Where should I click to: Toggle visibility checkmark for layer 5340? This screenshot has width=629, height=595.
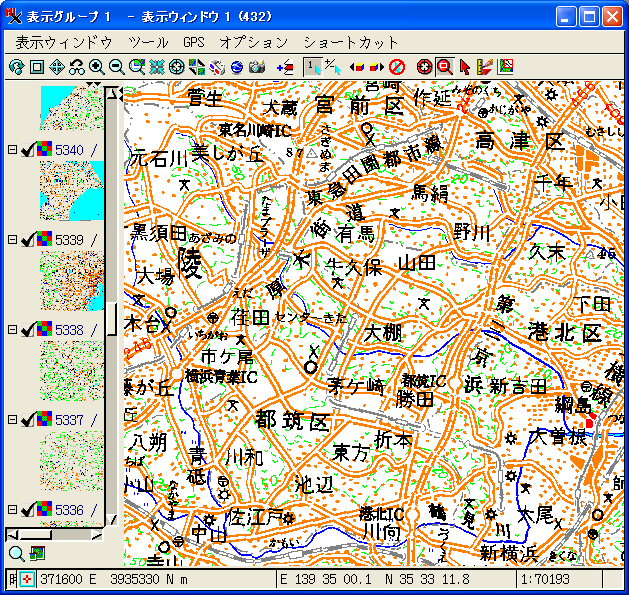27,150
